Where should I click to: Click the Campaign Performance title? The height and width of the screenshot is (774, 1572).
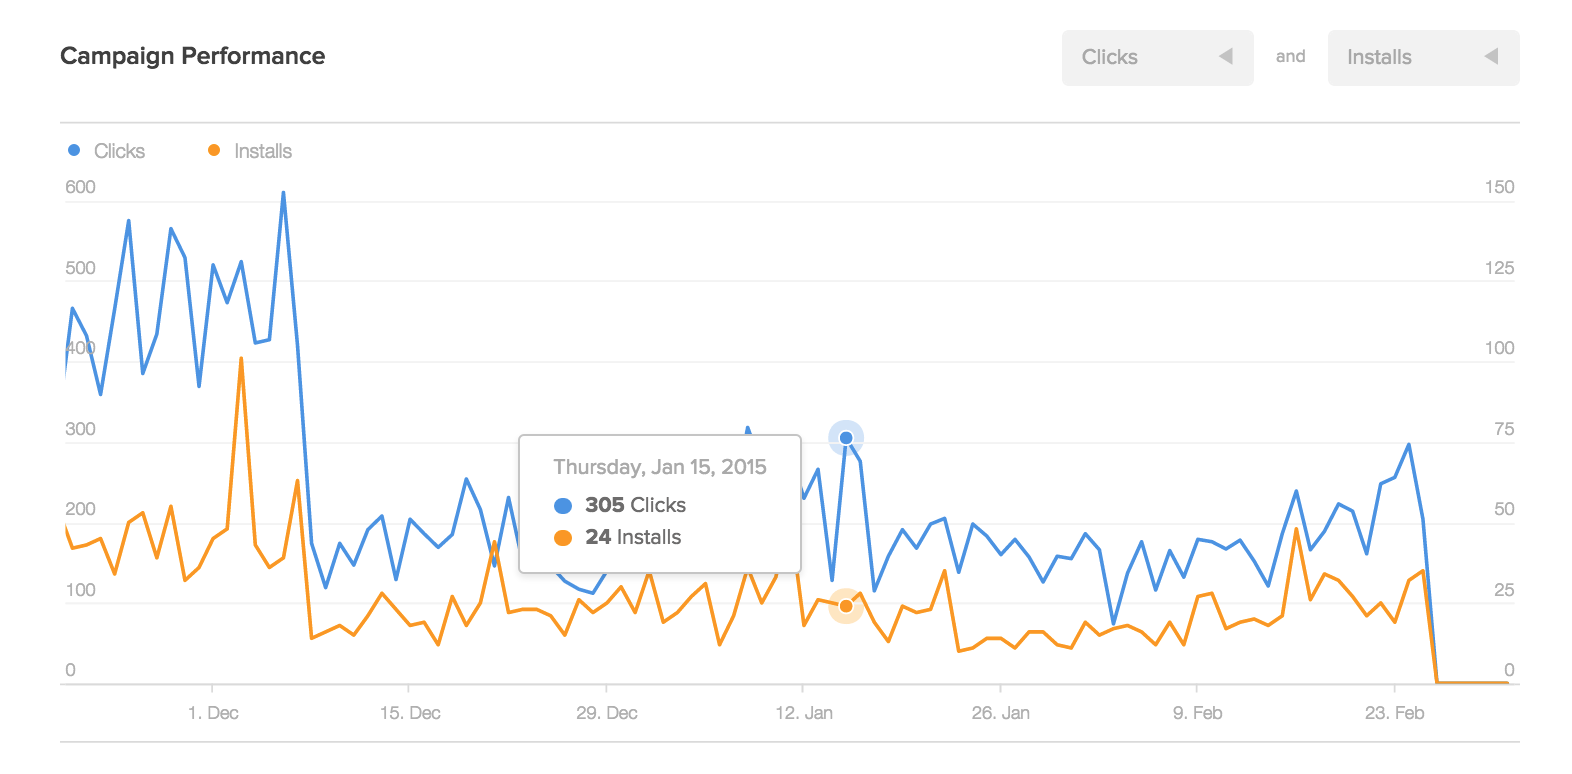tap(193, 56)
